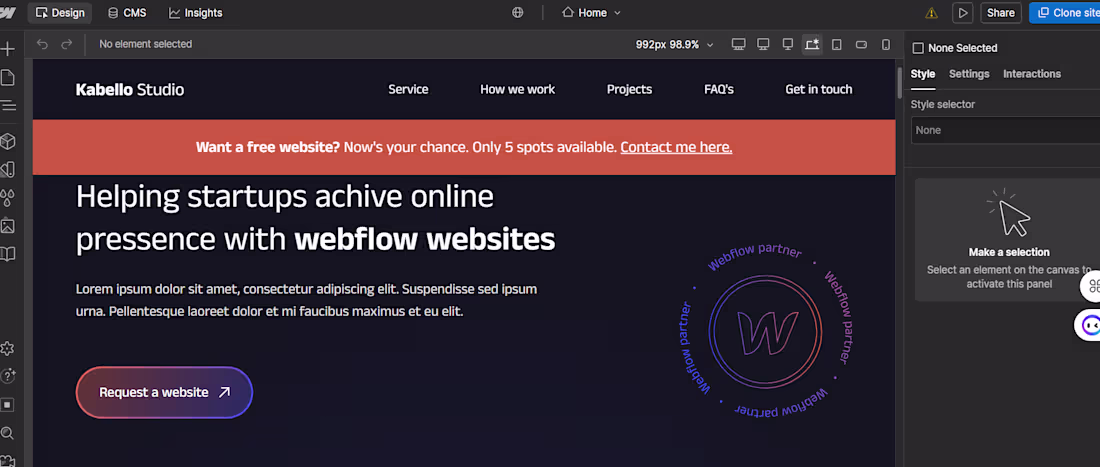1100x467 pixels.
Task: Switch to Design mode tab
Action: point(60,13)
